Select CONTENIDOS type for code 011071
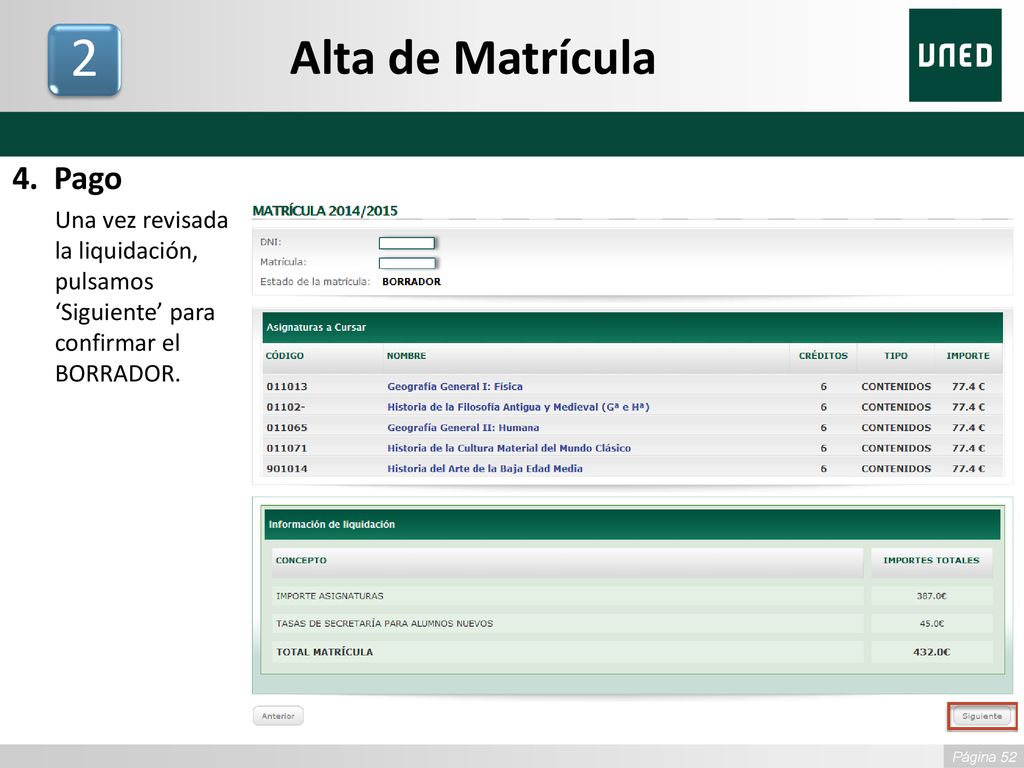1024x768 pixels. [x=896, y=448]
